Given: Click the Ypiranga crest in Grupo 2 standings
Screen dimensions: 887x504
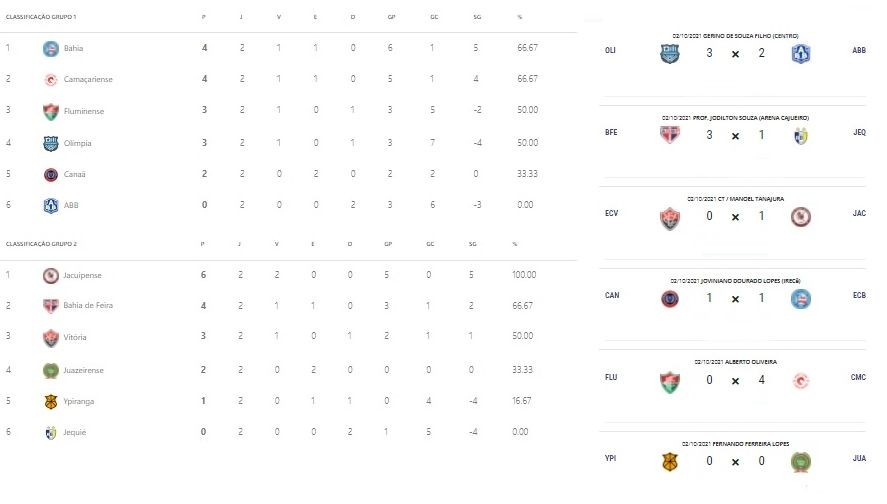Looking at the screenshot, I should (x=50, y=402).
